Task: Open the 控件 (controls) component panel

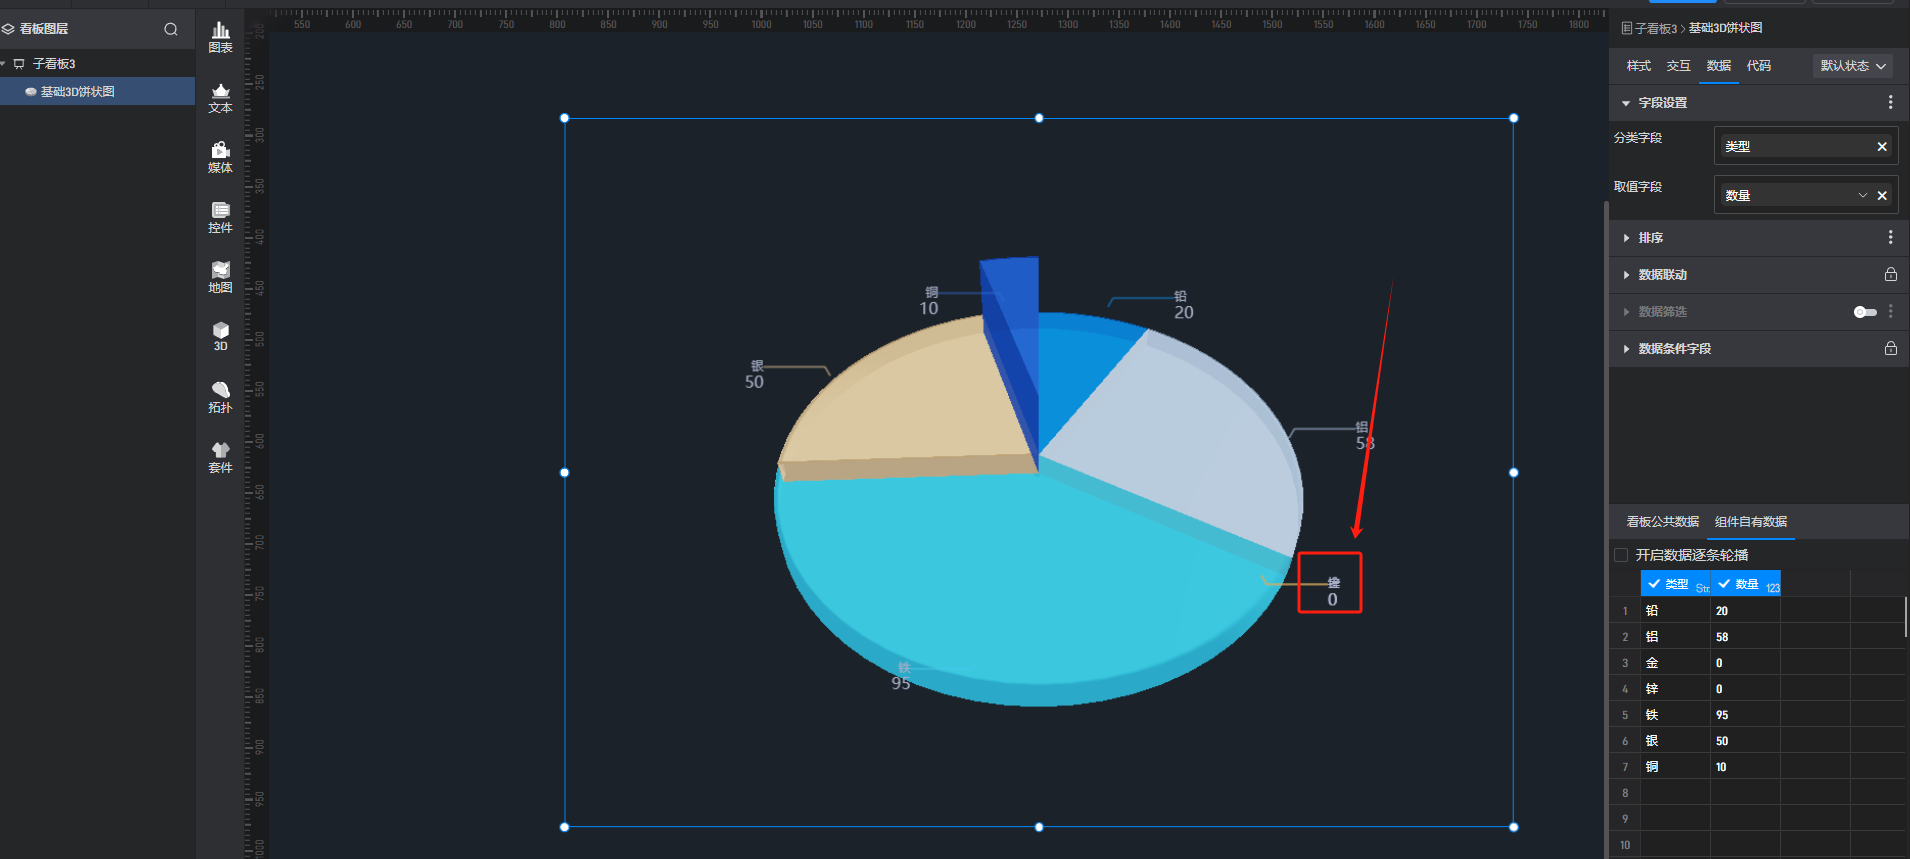Action: pyautogui.click(x=220, y=218)
